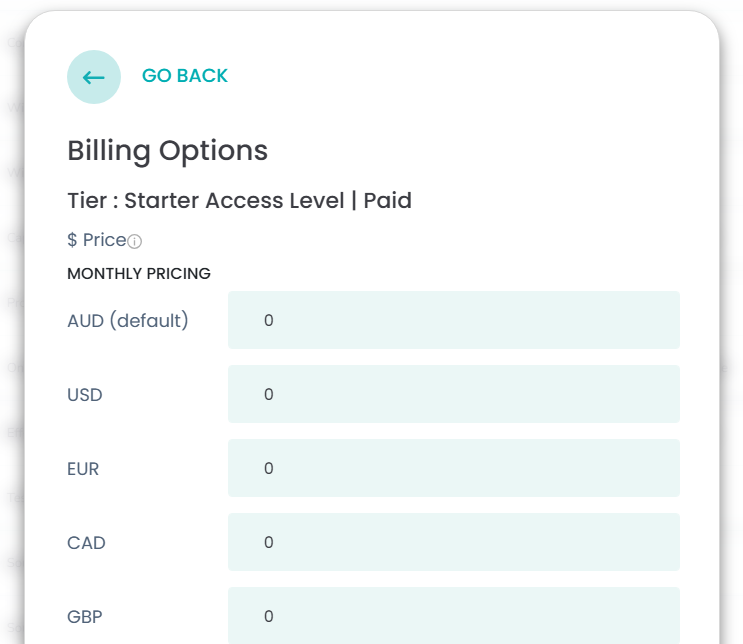Focus the AUD (default) monthly price field

453,320
